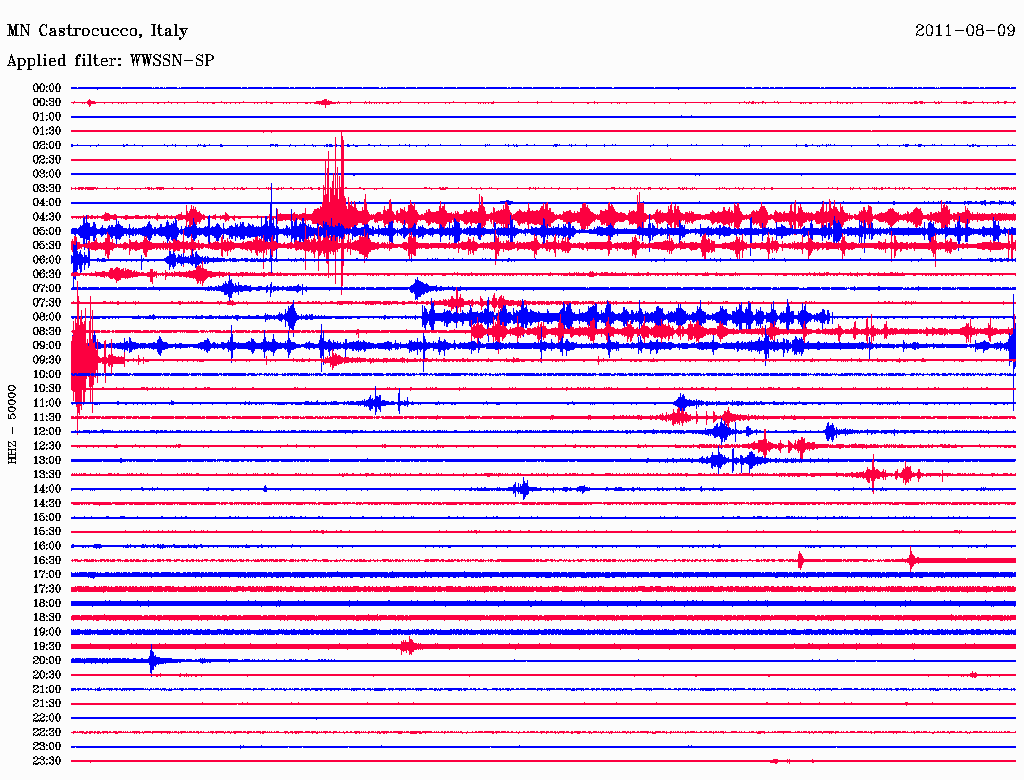Select the 02:00 time label

[x=47, y=145]
